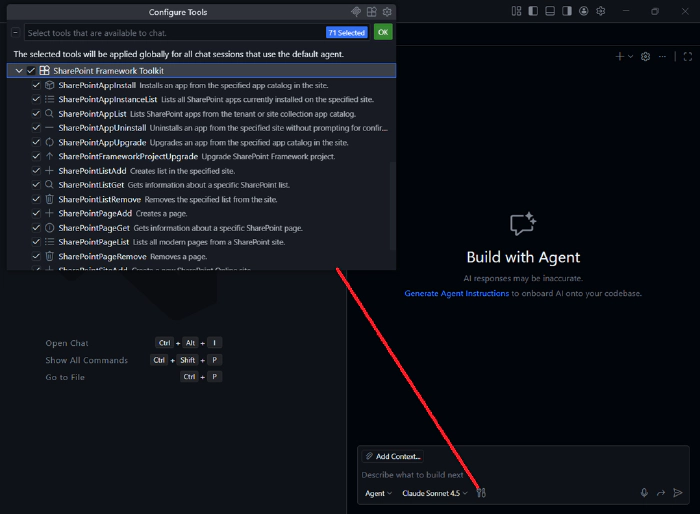Open the Claude Sonnet 4.5 model dropdown
Screen dimensions: 700x514
pyautogui.click(x=434, y=493)
